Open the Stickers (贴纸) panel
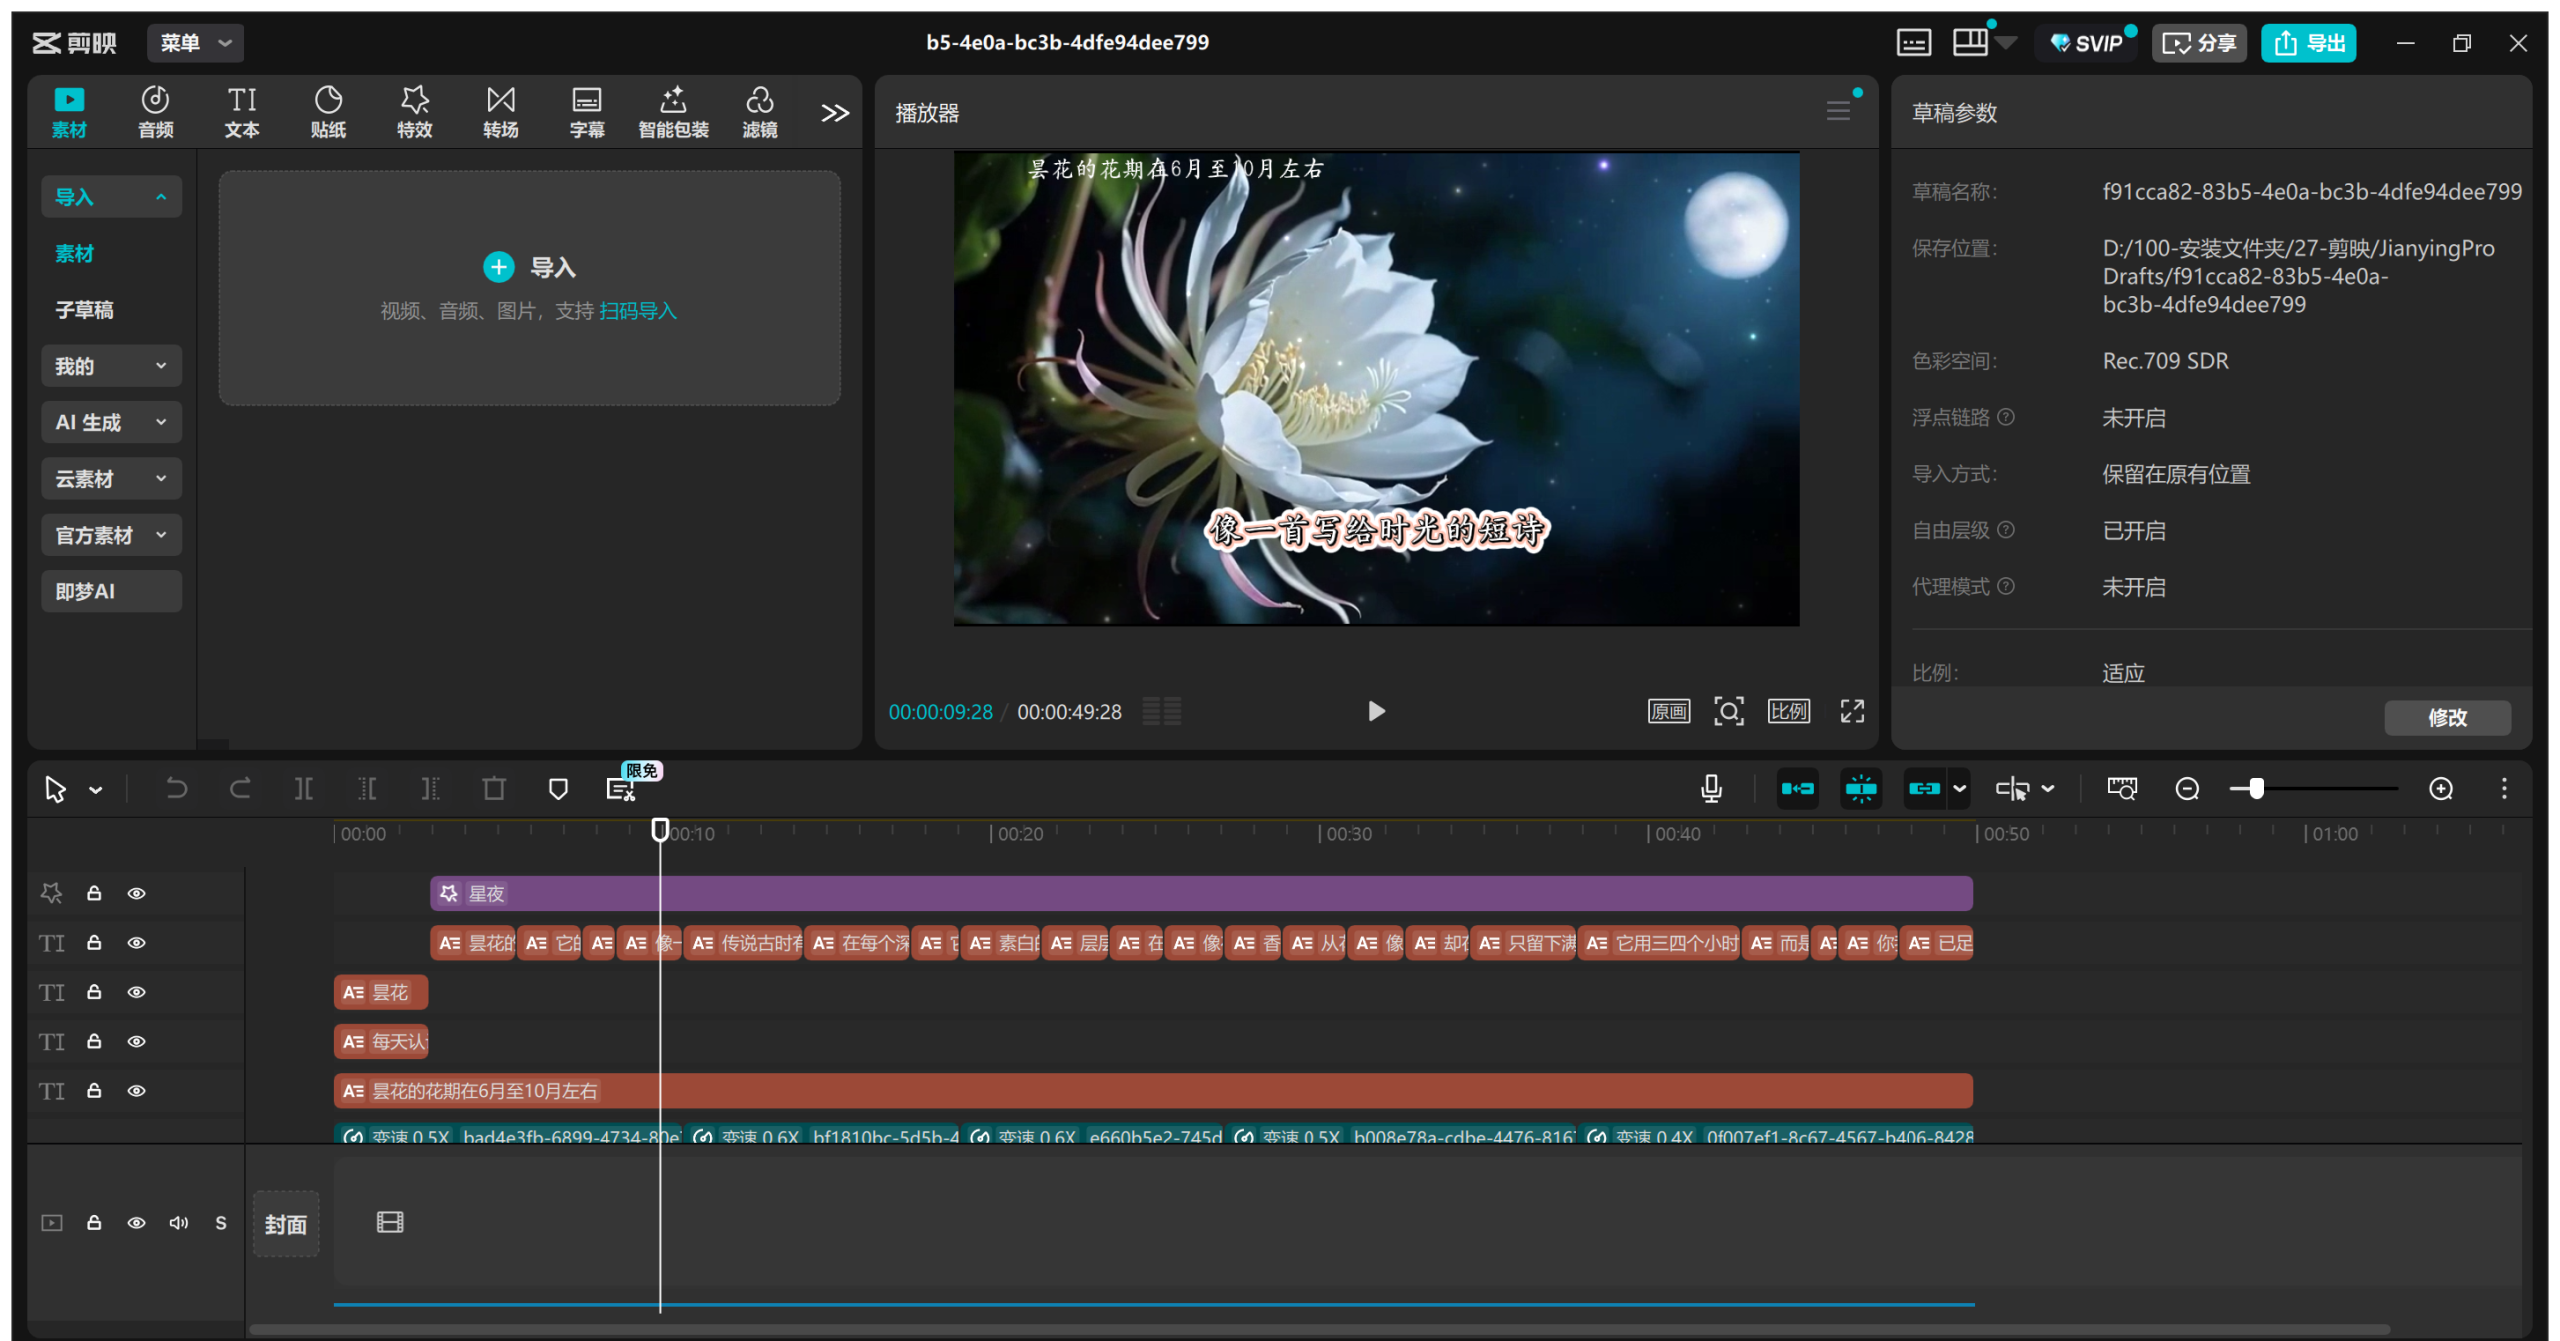The height and width of the screenshot is (1341, 2560). [328, 112]
